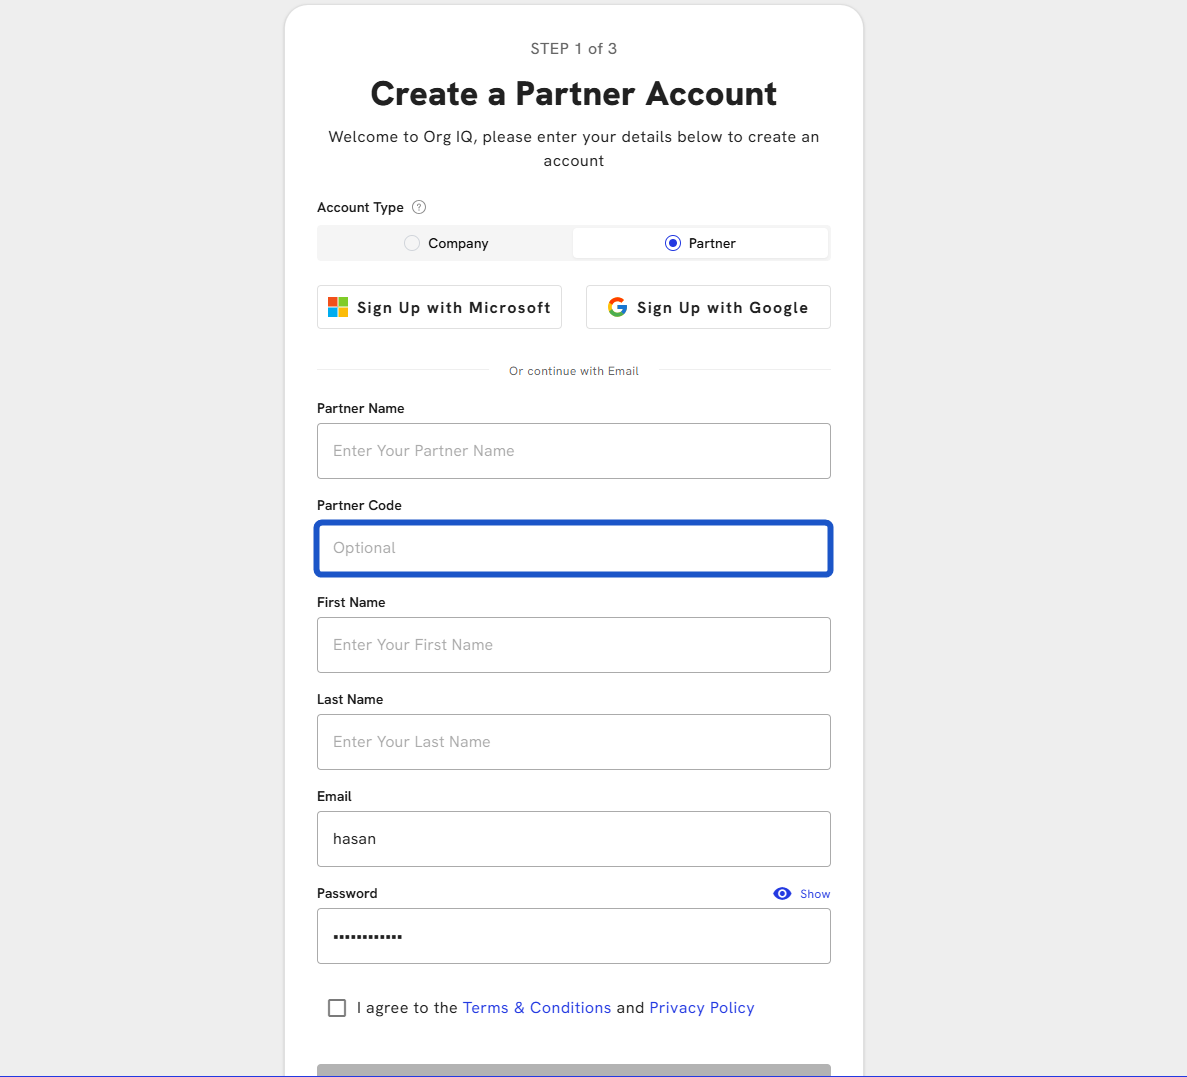Viewport: 1187px width, 1077px height.
Task: Click the Email field containing 'hasan'
Action: [573, 839]
